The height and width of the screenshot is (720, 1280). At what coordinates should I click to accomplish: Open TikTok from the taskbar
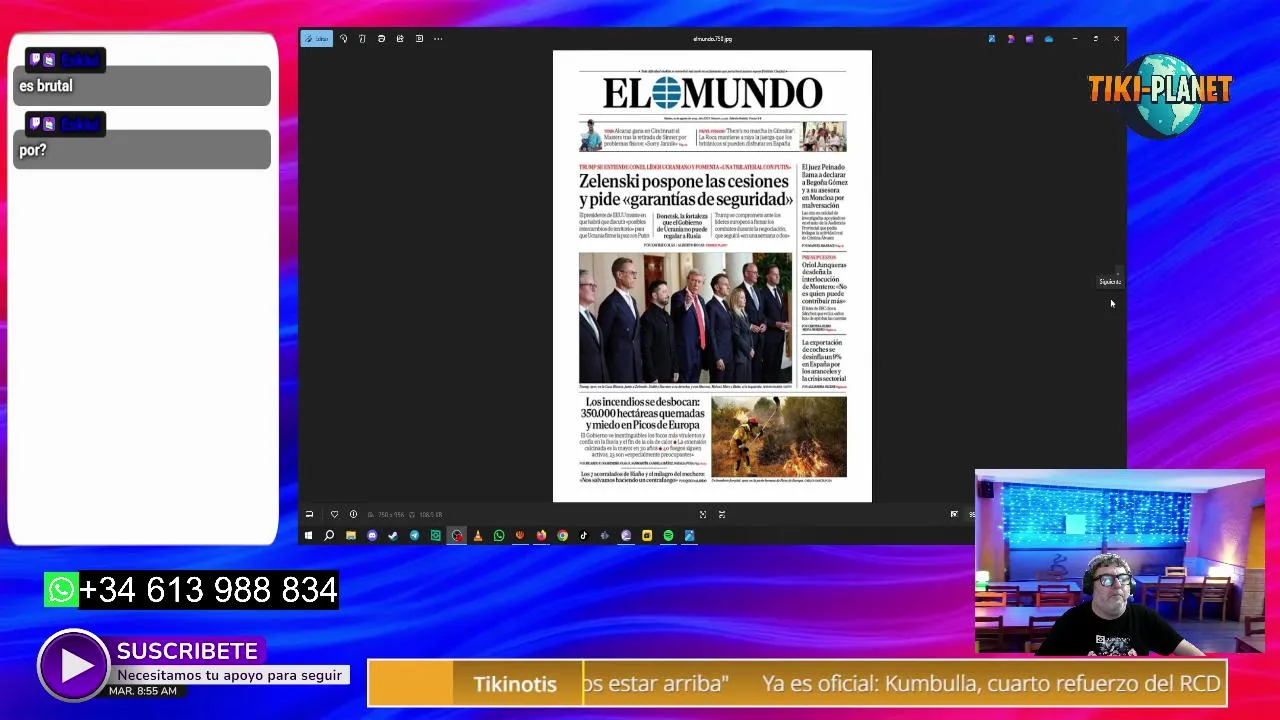tap(583, 536)
